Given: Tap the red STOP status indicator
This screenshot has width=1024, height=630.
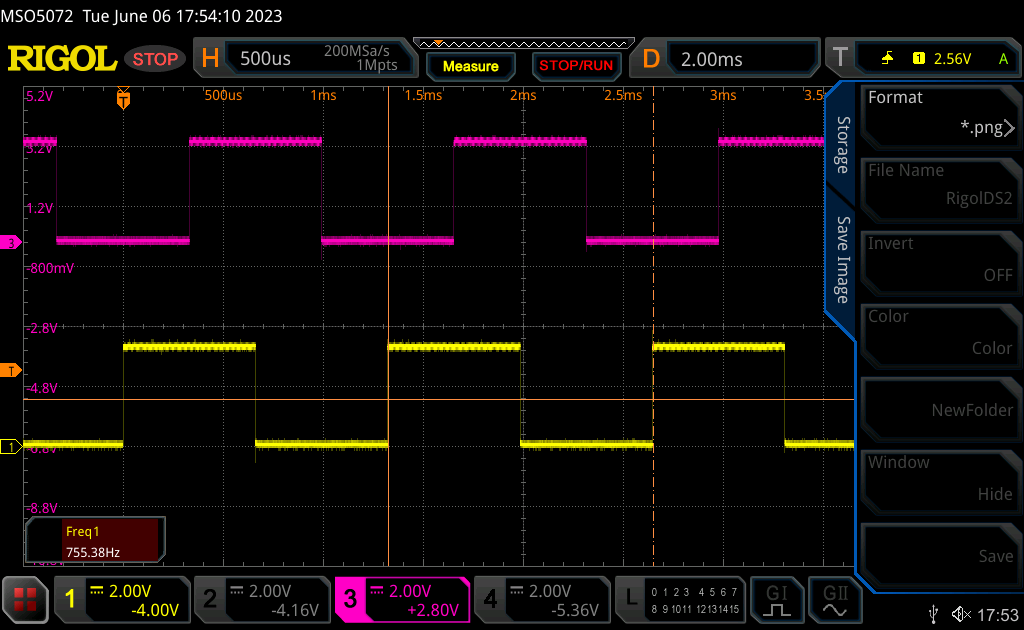Looking at the screenshot, I should click(x=155, y=59).
